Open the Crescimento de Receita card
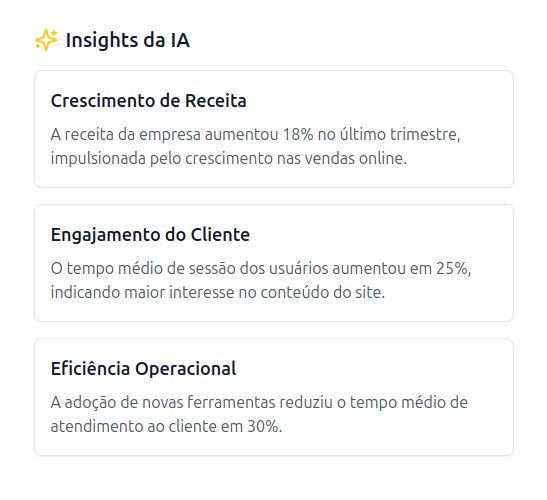Screen dimensions: 547x500 (x=274, y=129)
